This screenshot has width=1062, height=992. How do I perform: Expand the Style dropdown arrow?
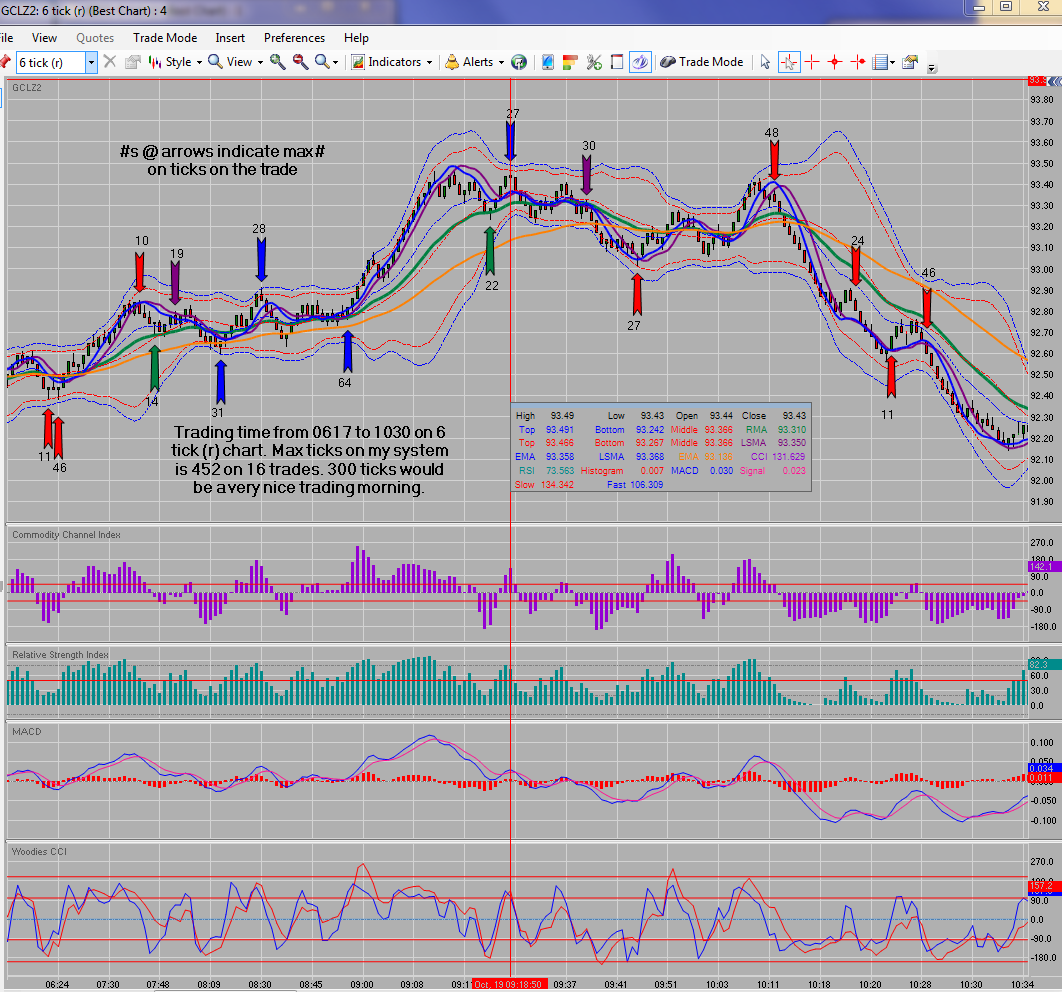point(199,62)
